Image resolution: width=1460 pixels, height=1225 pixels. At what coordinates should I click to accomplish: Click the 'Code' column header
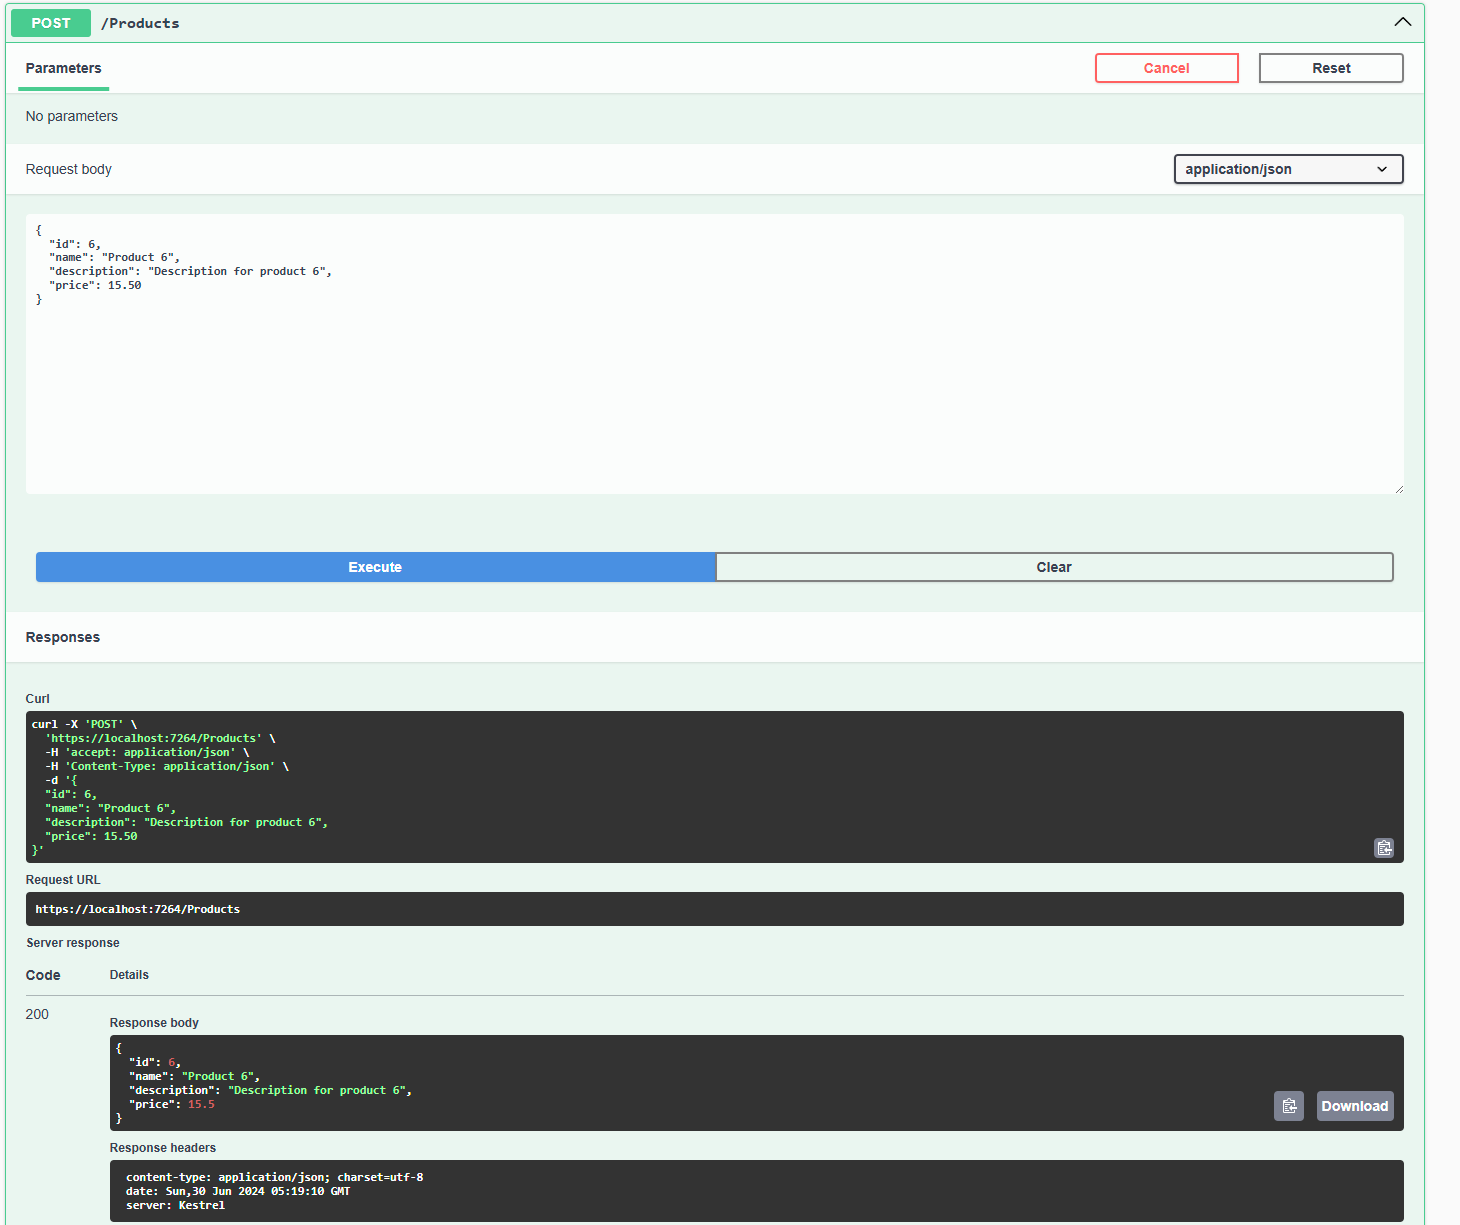tap(43, 975)
